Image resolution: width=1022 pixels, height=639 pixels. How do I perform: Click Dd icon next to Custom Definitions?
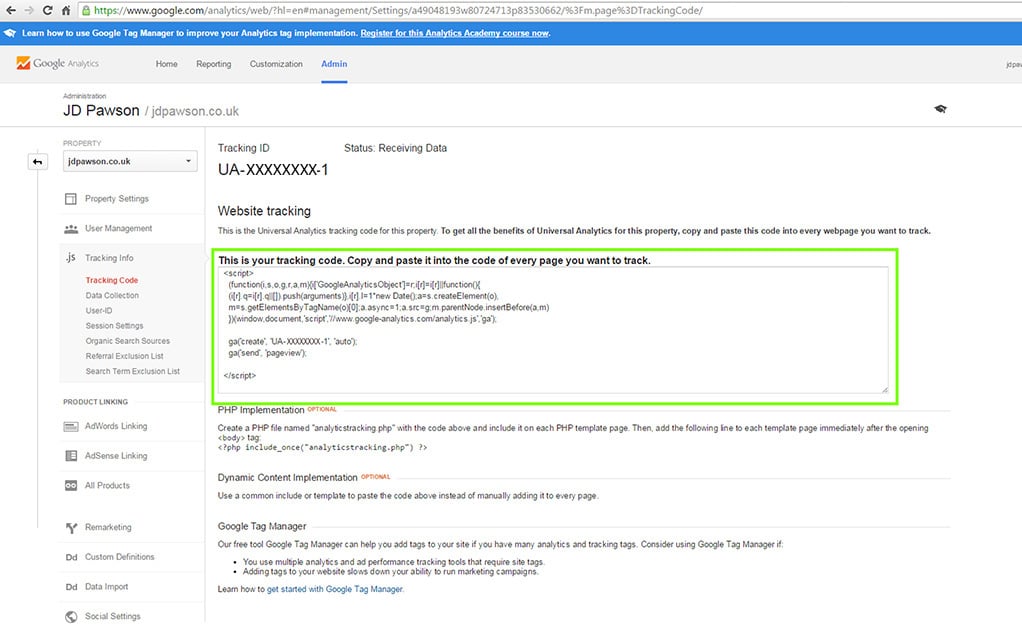pyautogui.click(x=71, y=557)
